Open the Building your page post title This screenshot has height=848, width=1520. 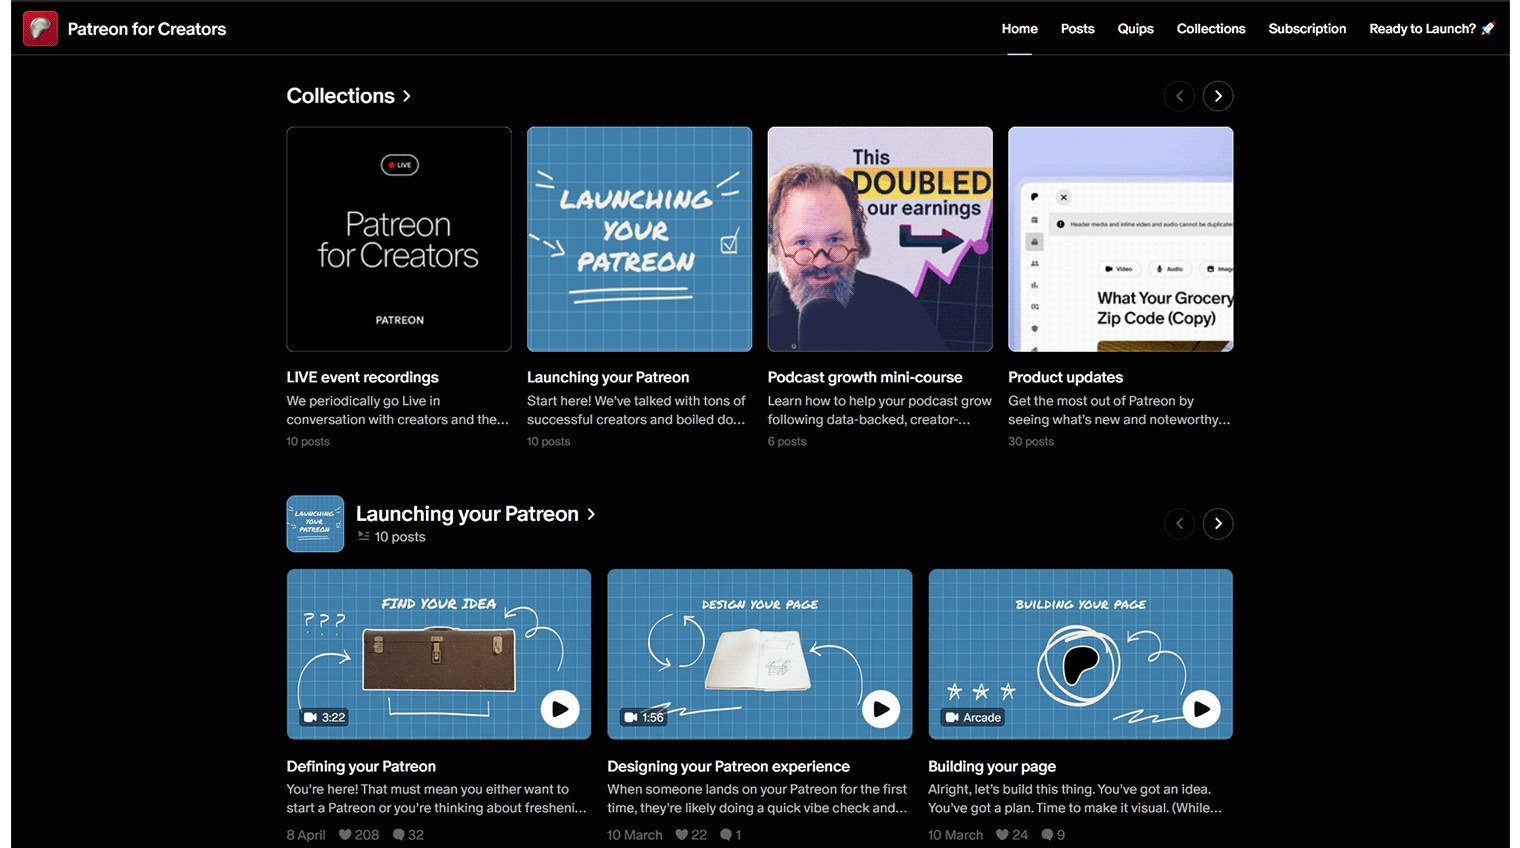pos(992,766)
